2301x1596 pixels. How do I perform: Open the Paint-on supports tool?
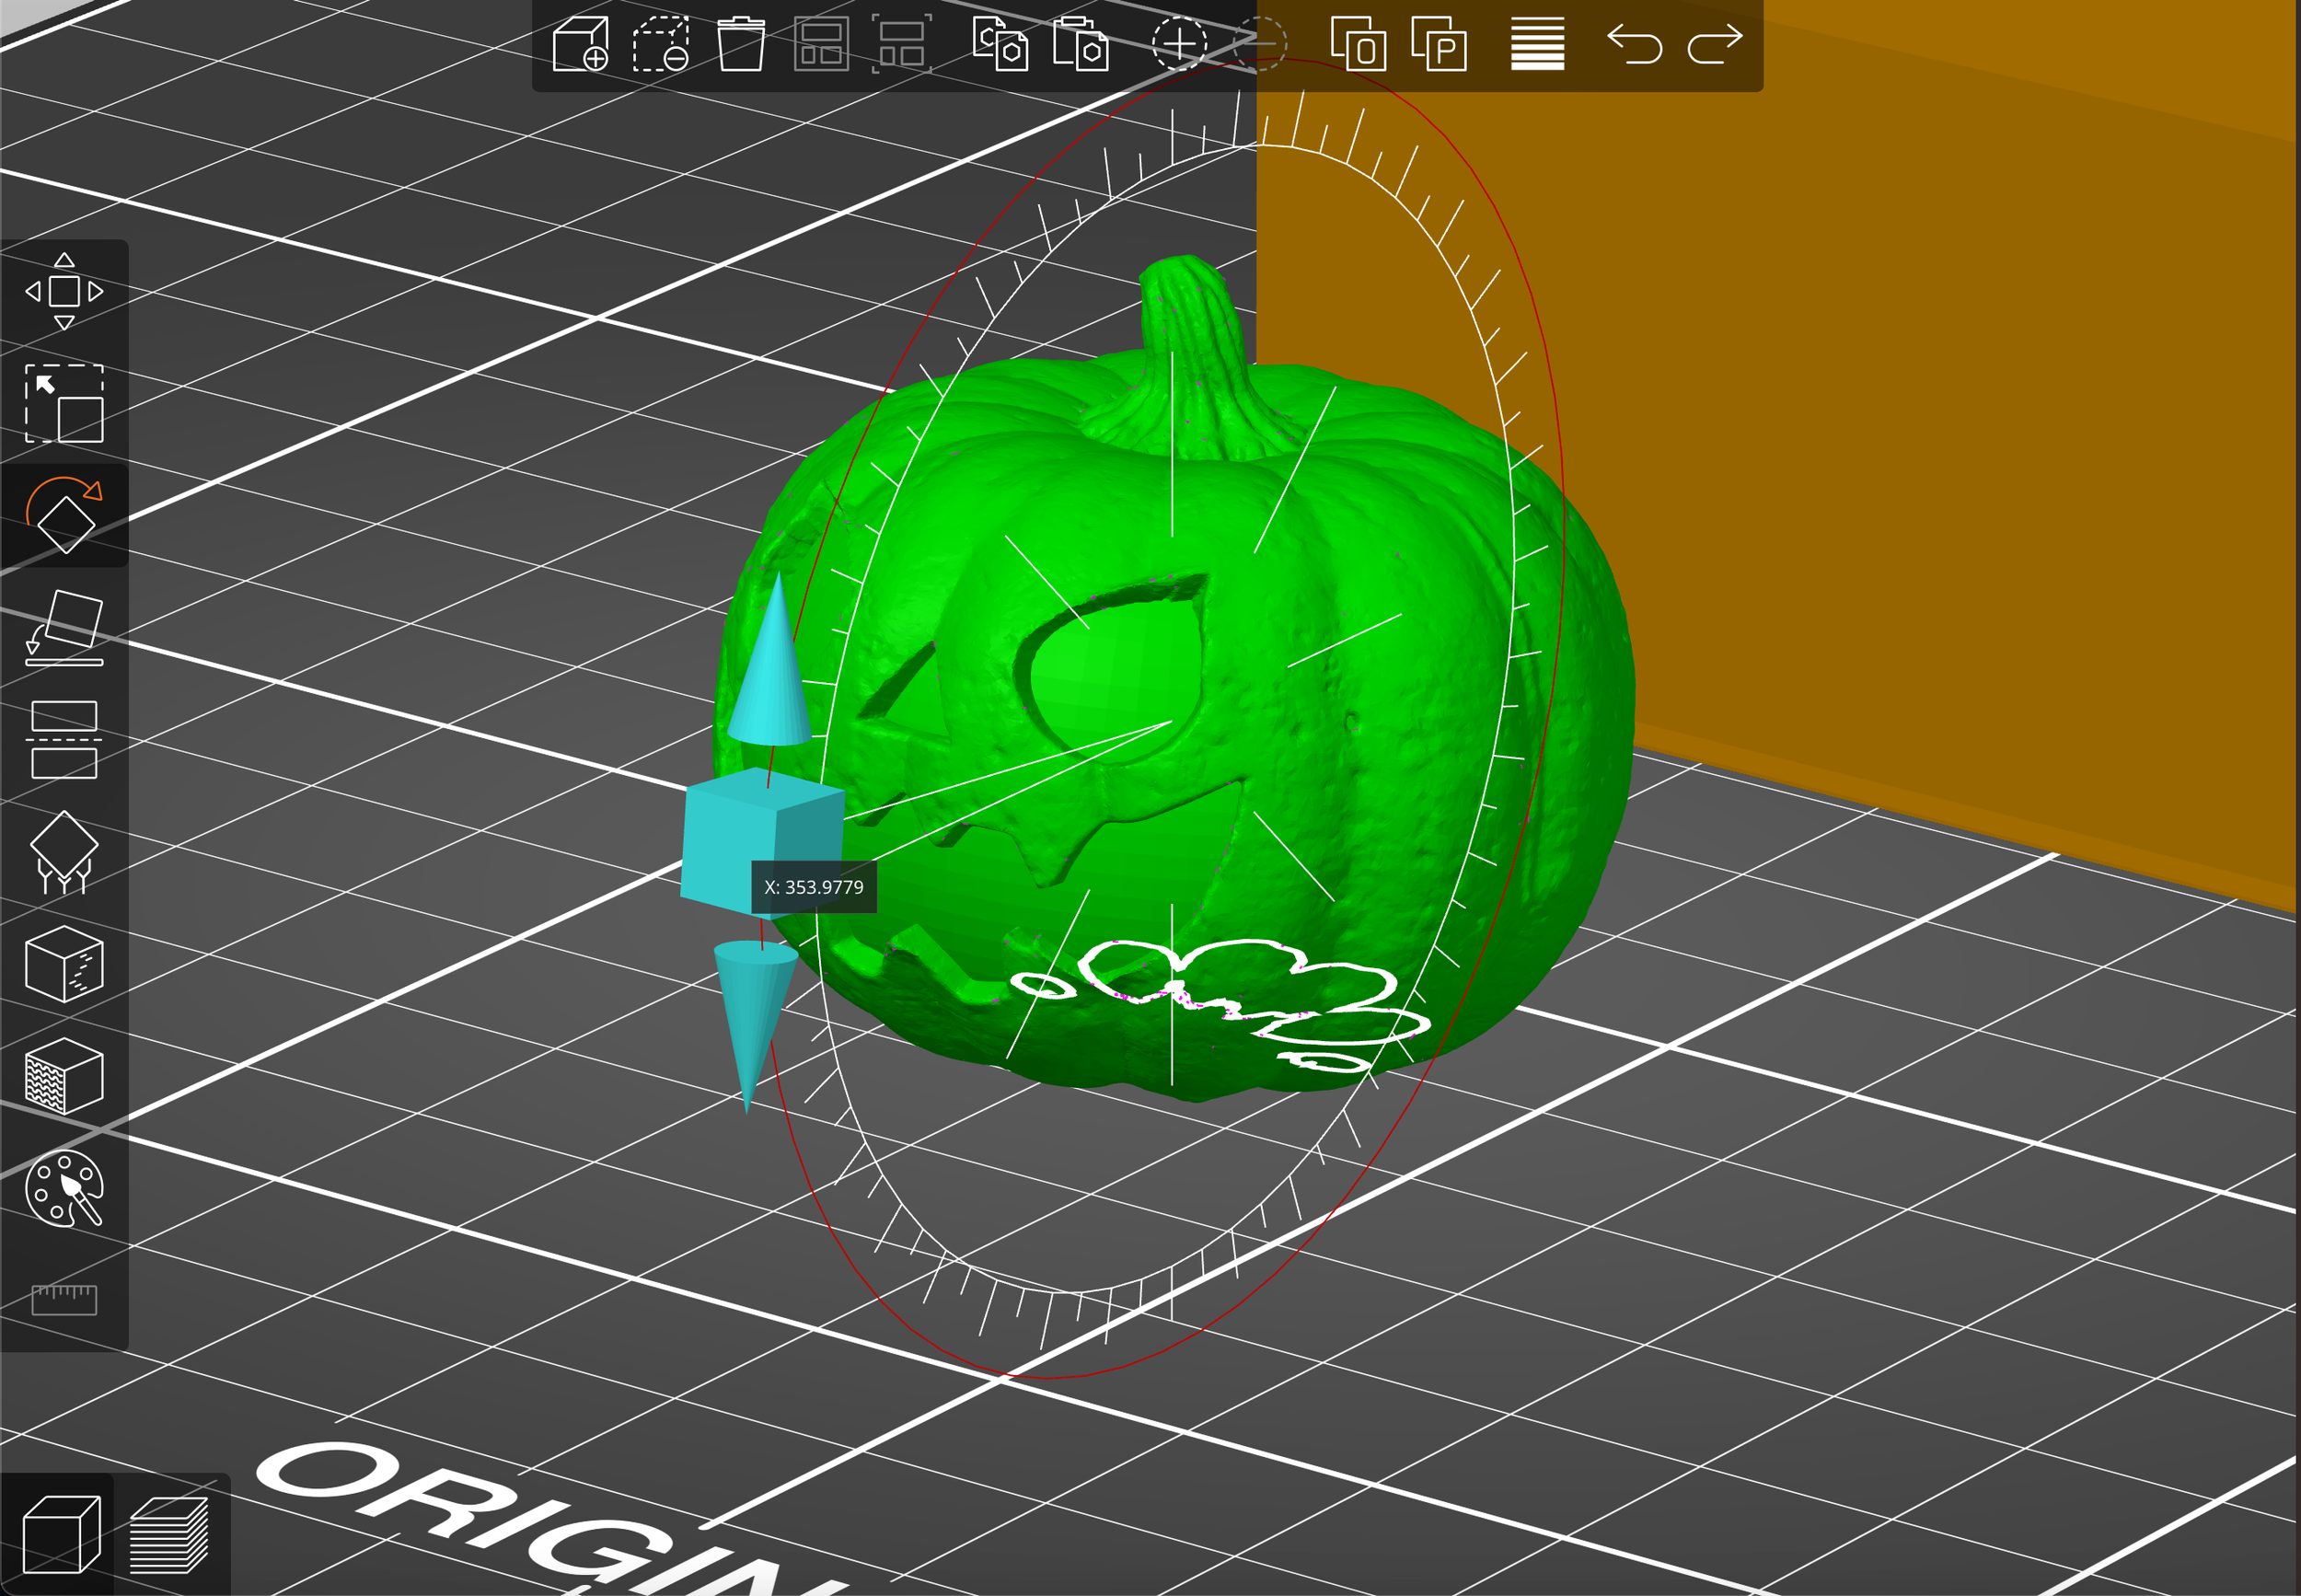tap(64, 852)
